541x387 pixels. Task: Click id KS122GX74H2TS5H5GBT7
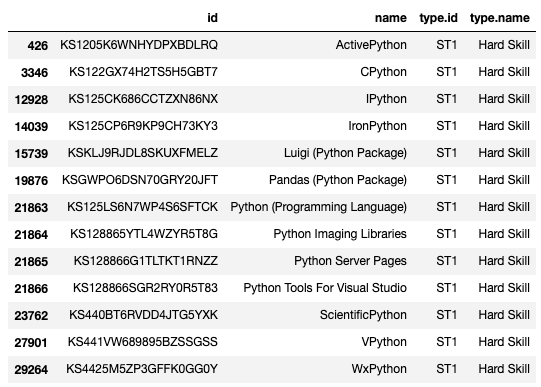click(x=143, y=72)
